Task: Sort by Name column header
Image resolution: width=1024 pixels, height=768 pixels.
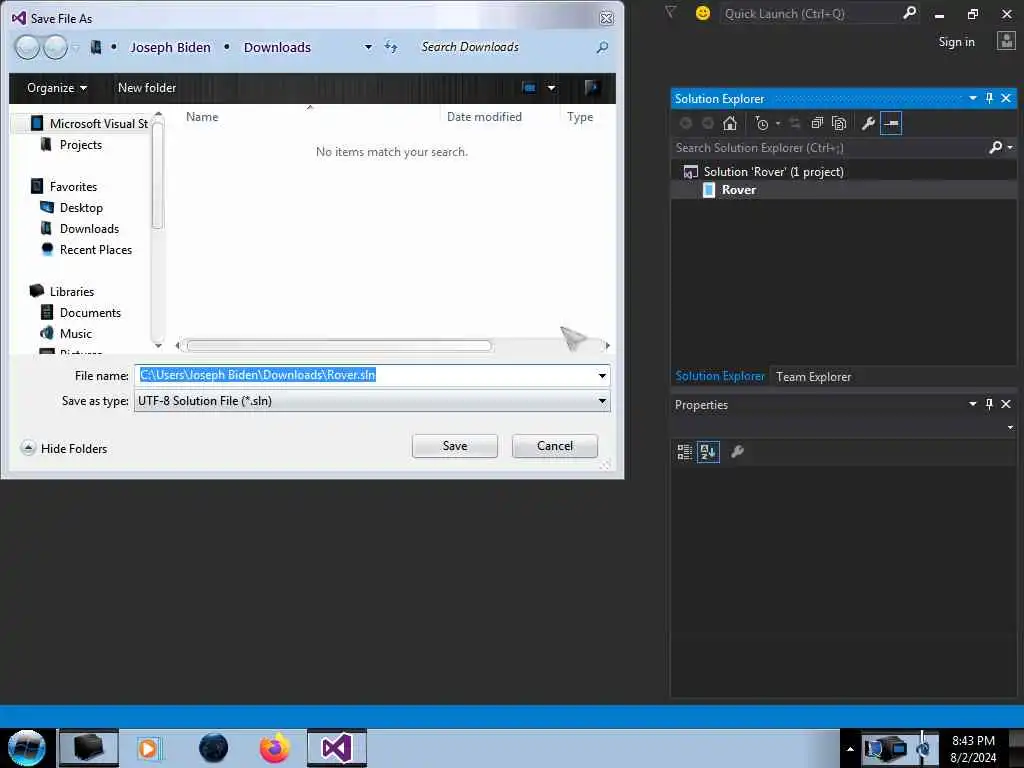Action: tap(202, 117)
